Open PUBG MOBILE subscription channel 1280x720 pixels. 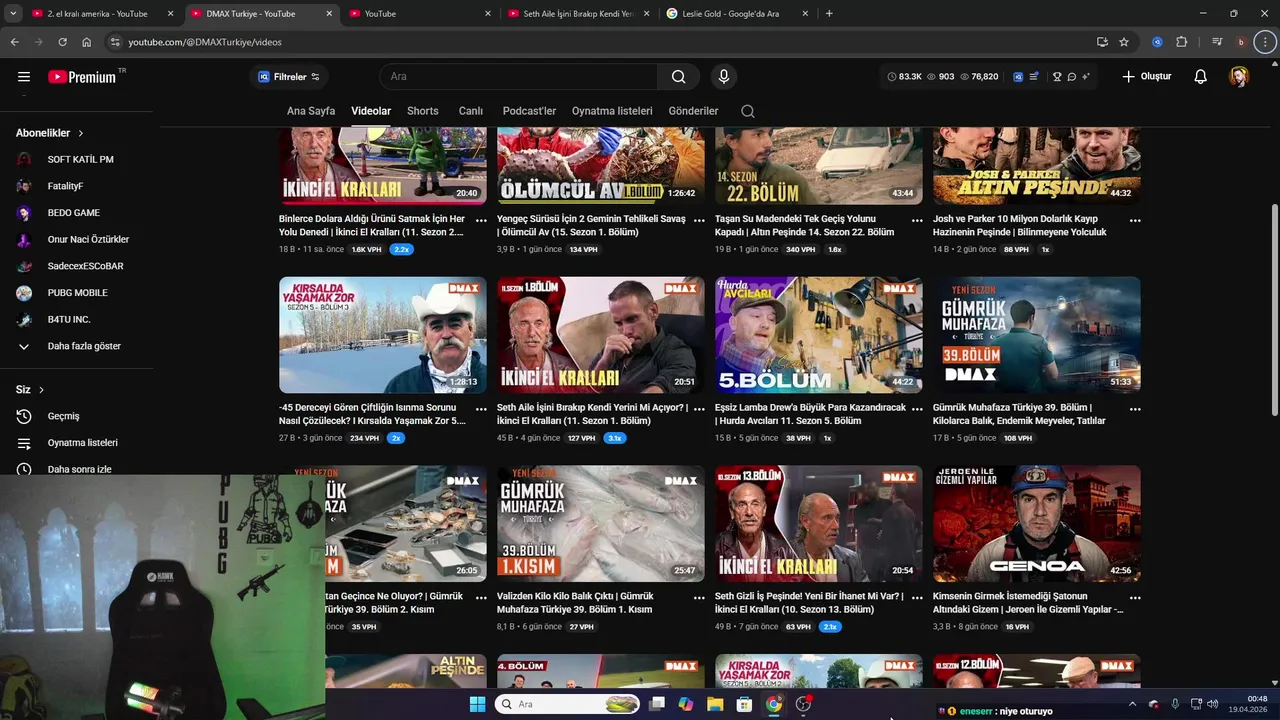(77, 293)
